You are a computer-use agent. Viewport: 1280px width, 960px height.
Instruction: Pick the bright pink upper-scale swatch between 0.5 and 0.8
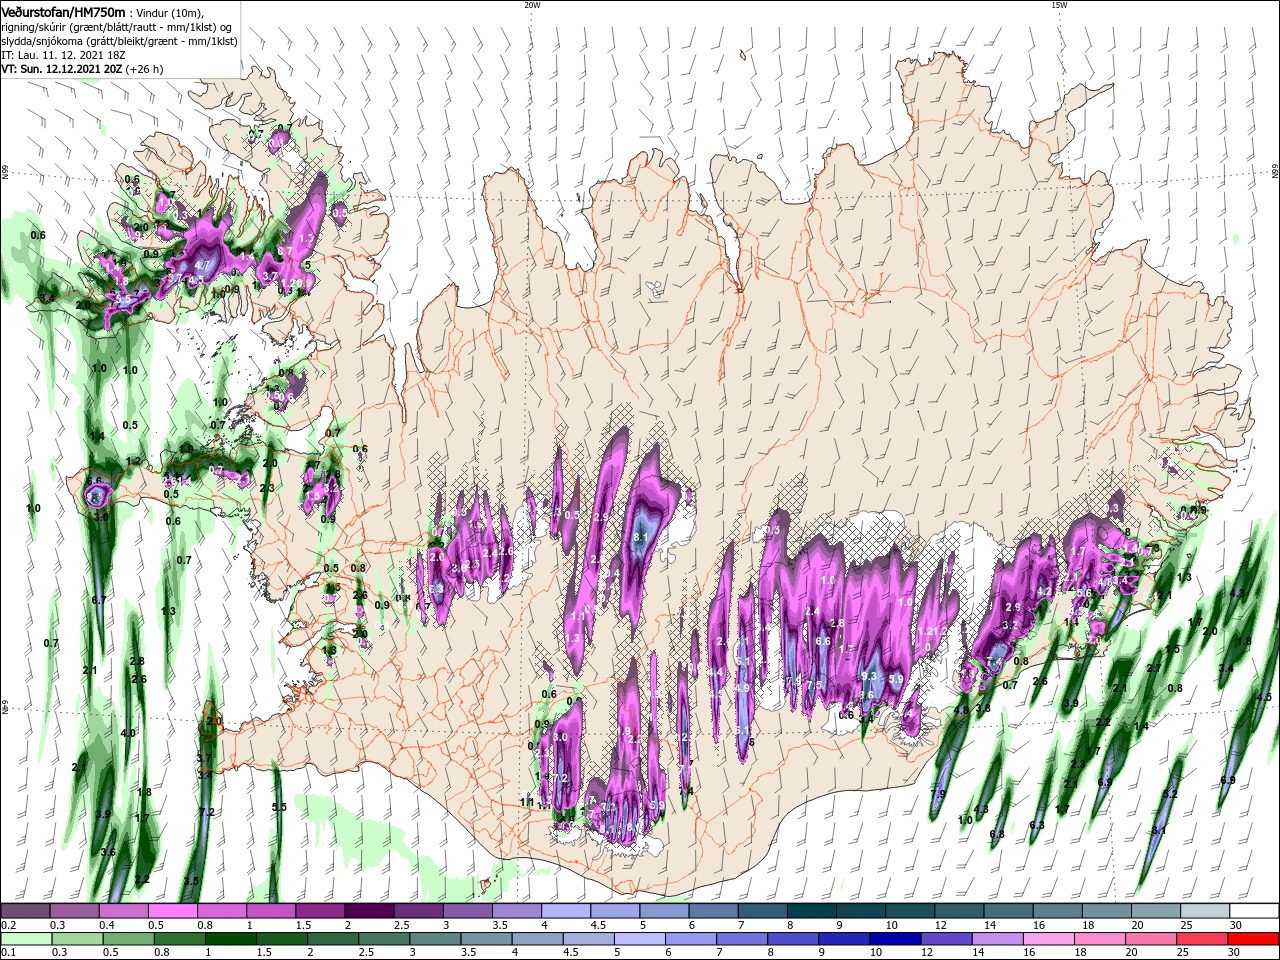pos(173,911)
